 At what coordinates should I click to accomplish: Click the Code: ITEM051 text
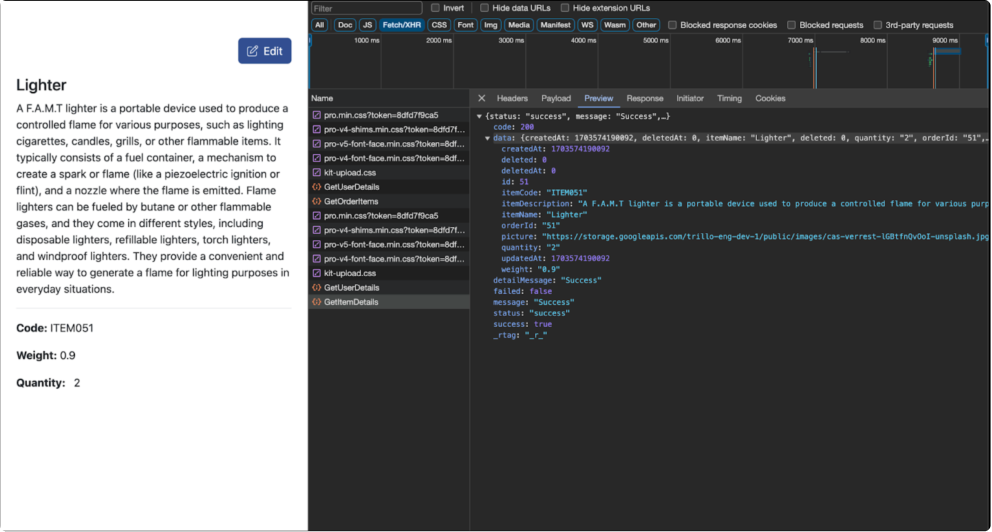pyautogui.click(x=55, y=328)
